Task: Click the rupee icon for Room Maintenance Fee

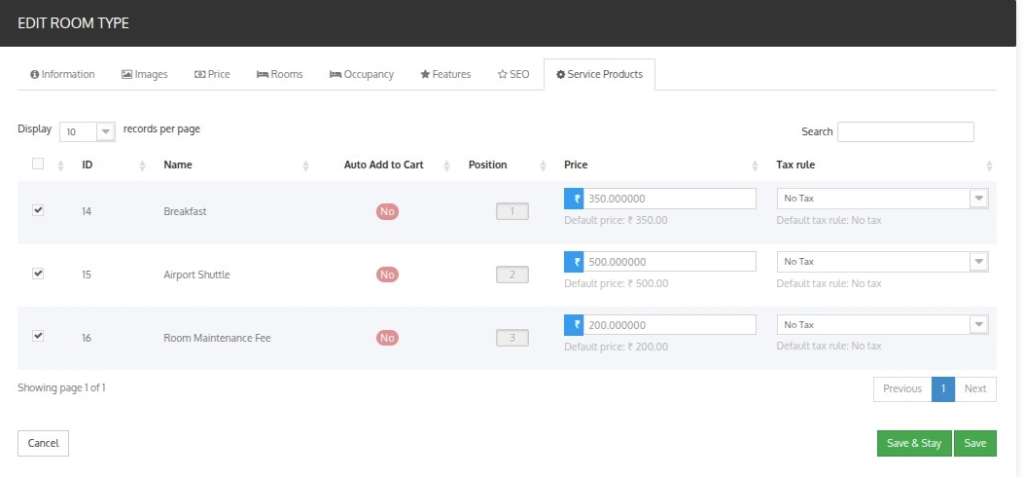Action: pos(574,325)
